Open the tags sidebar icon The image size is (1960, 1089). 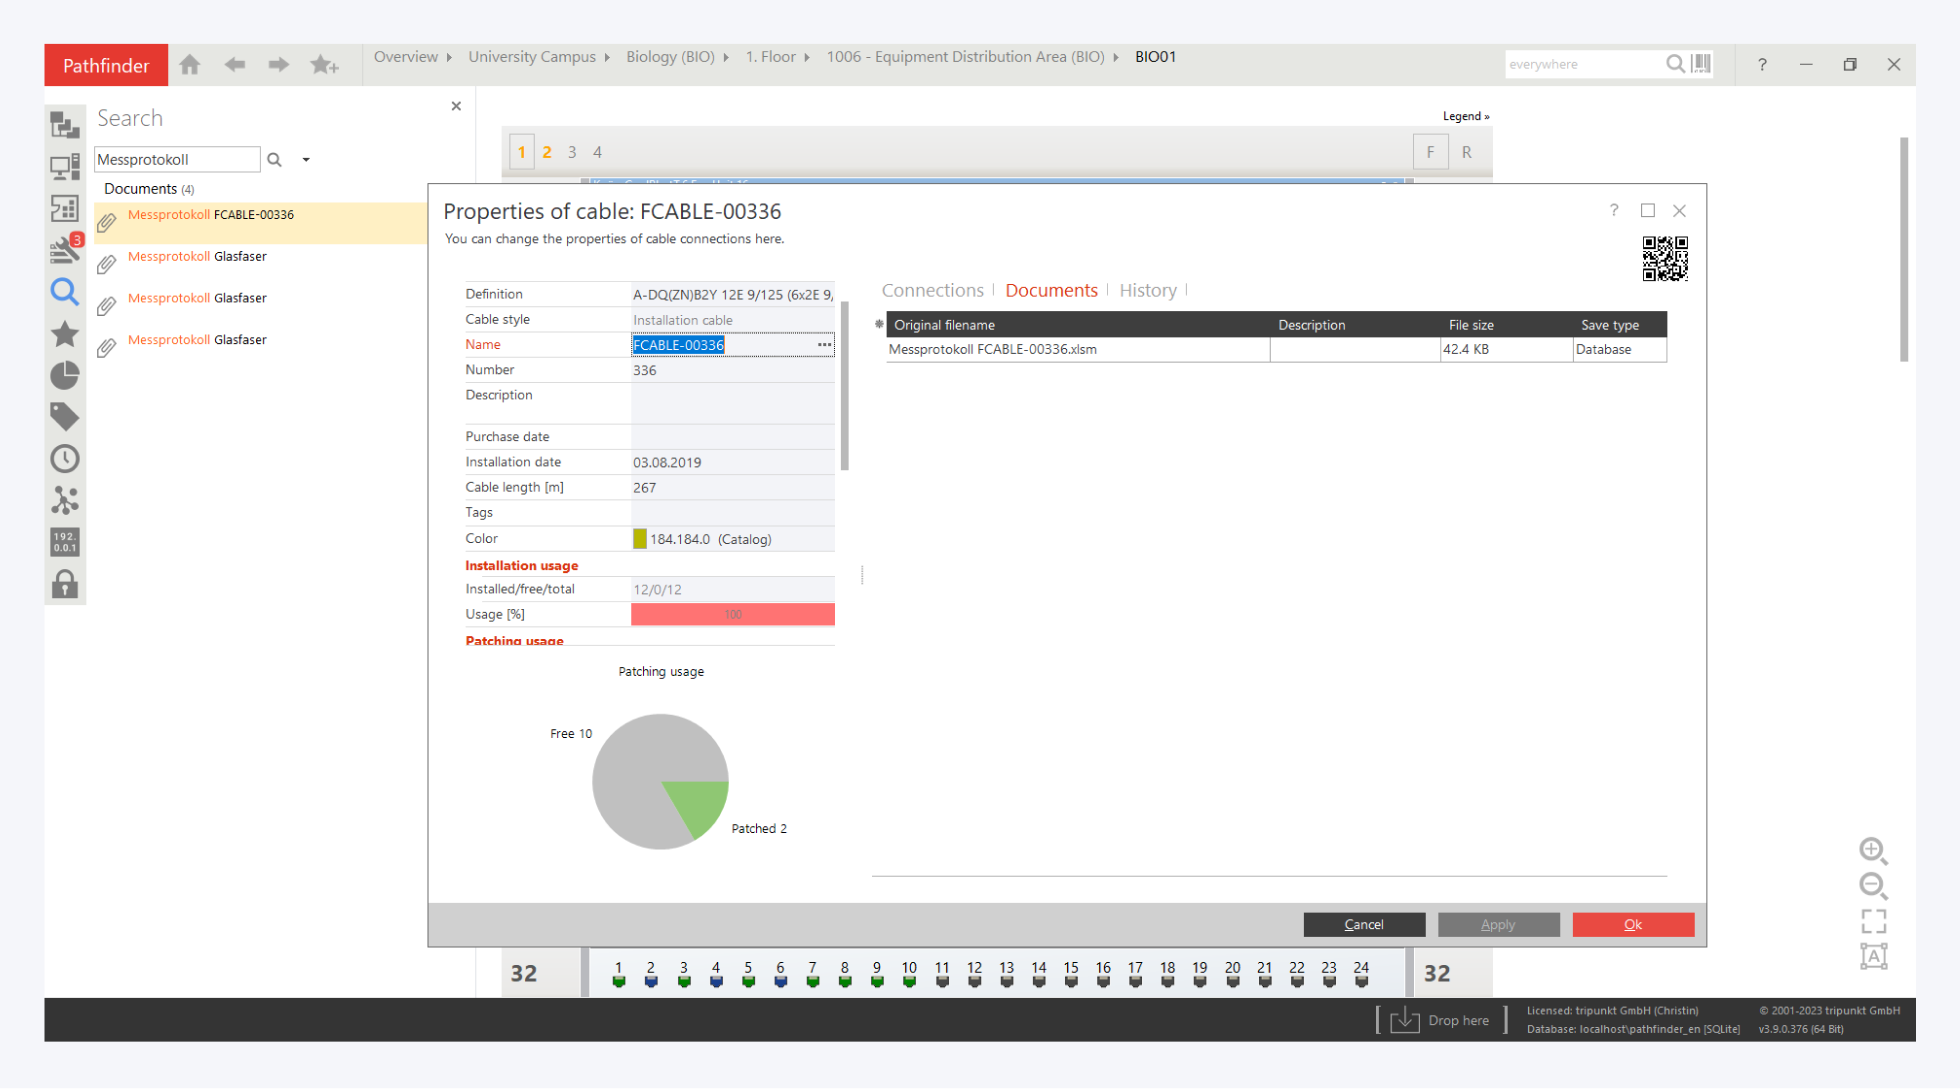pos(65,416)
